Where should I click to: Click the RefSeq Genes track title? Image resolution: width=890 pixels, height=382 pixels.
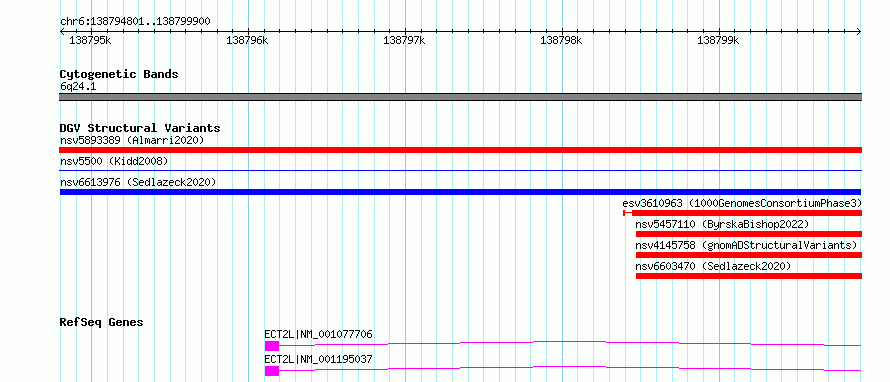pyautogui.click(x=102, y=322)
